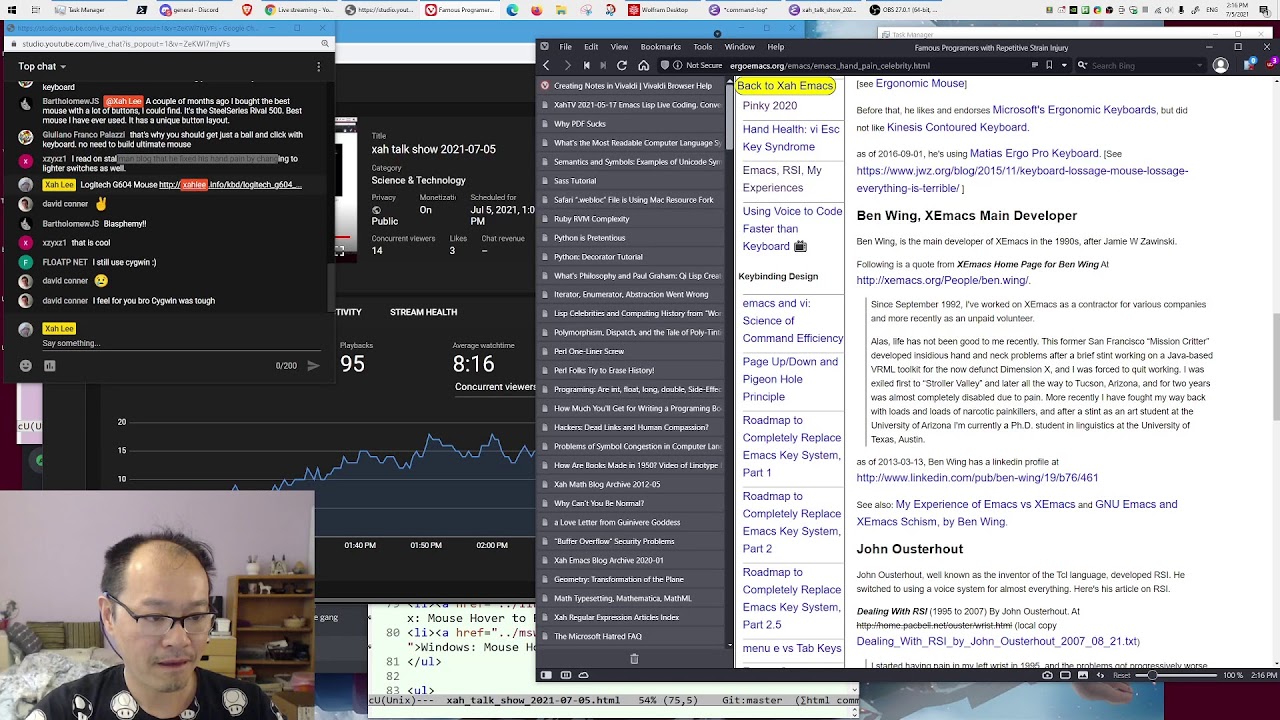Open the Tools menu in Vivaldi
Screen dimensions: 1280x720
point(702,47)
